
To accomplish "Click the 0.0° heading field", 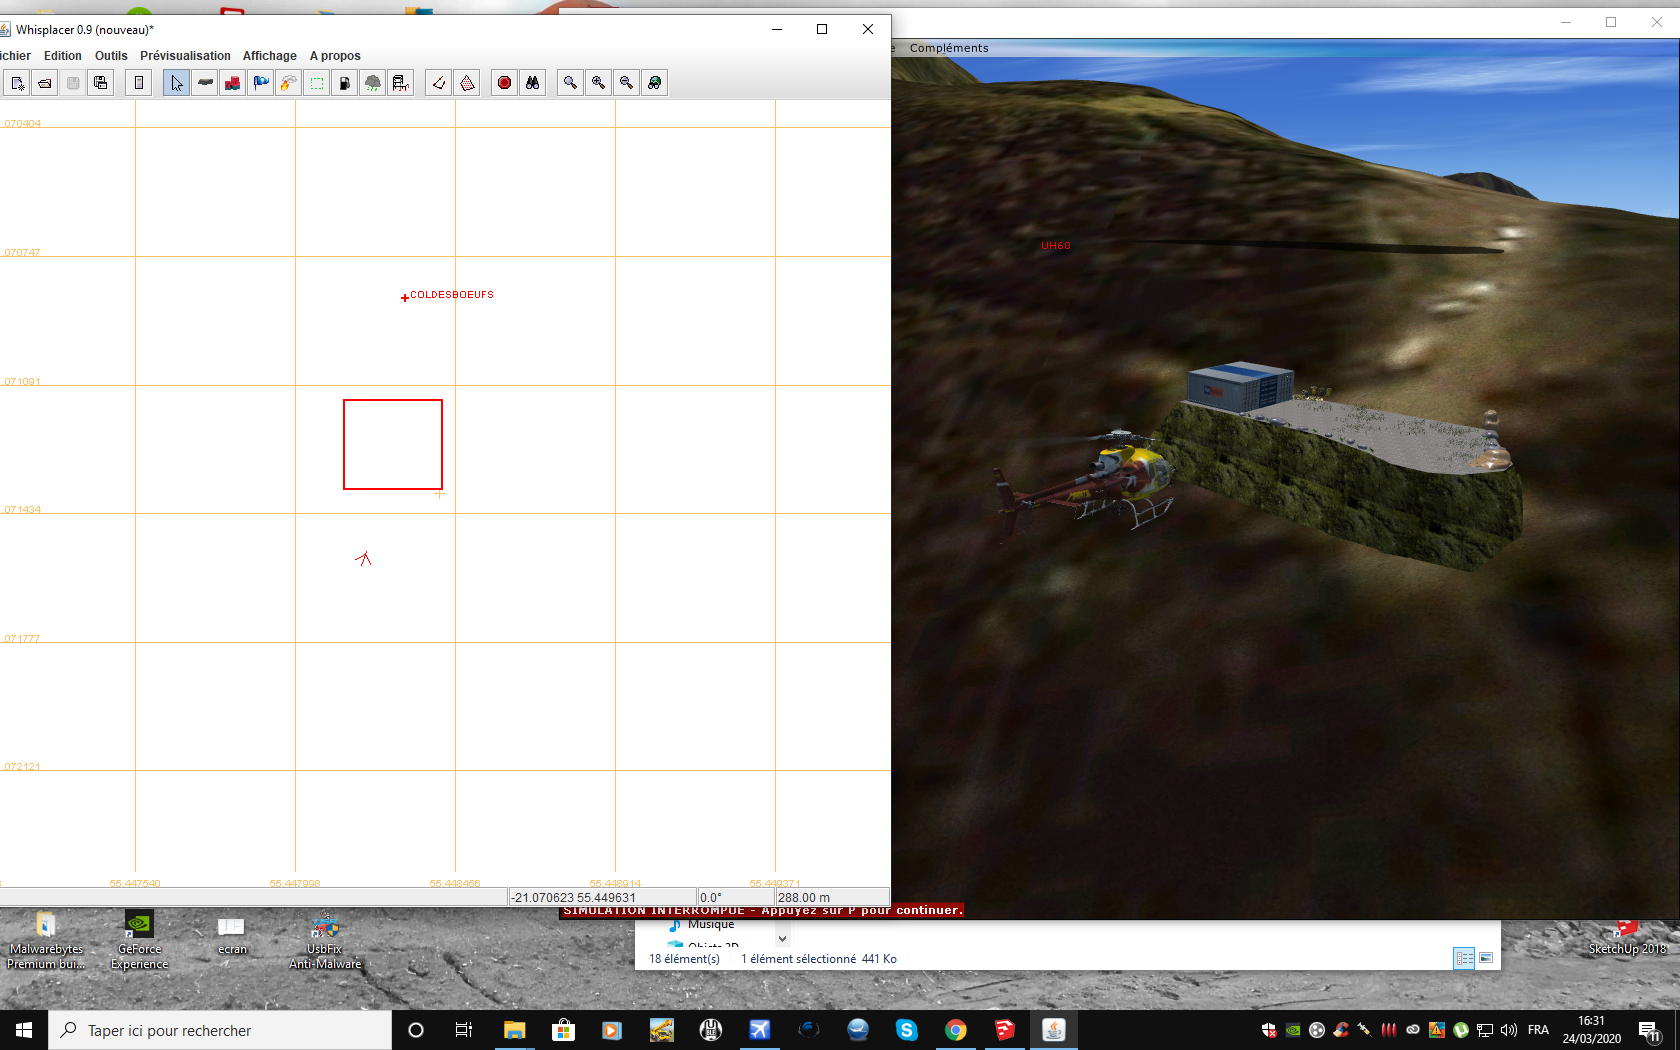I will (736, 898).
